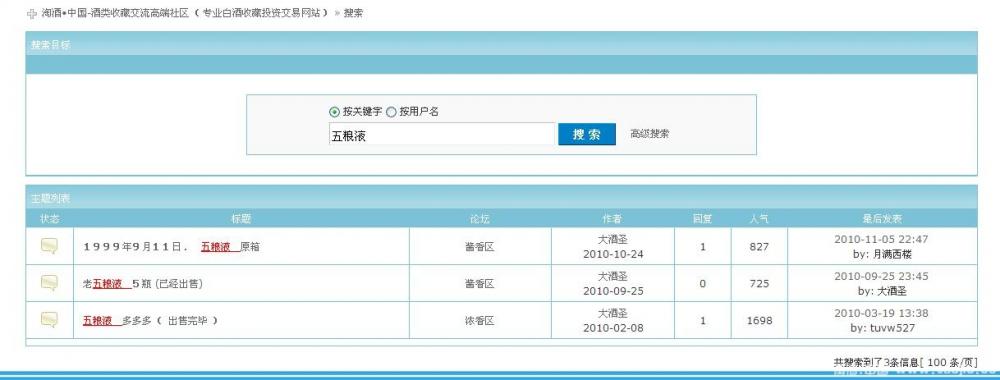Open the forum home breadcrumb link 淘酒•中国
The image size is (1000, 380).
187,13
